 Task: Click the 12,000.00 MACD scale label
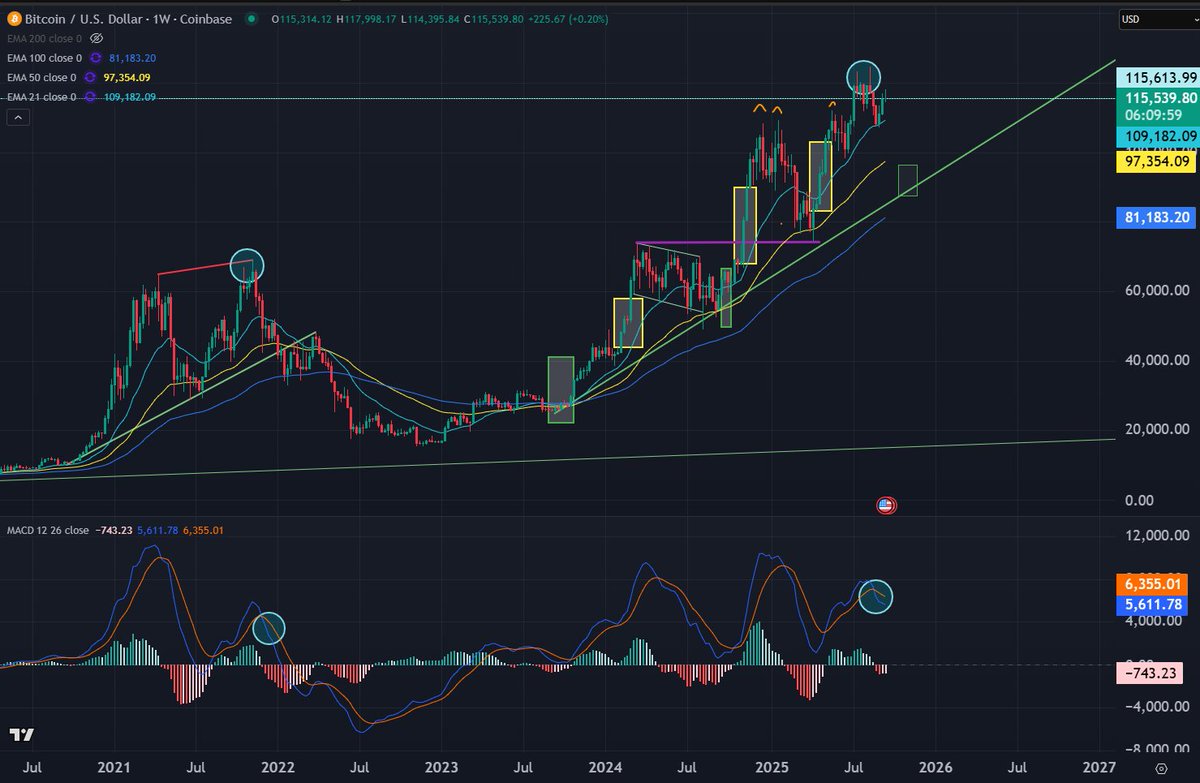(1159, 536)
